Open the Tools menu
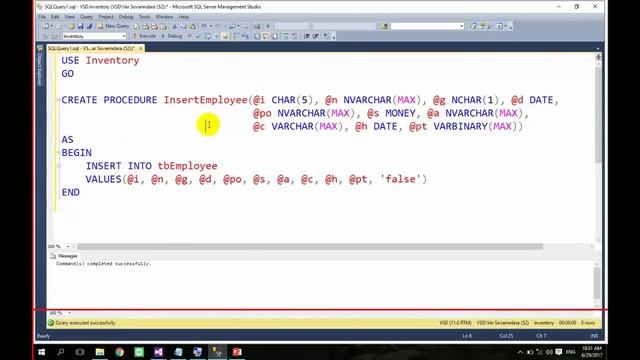 tap(144, 17)
